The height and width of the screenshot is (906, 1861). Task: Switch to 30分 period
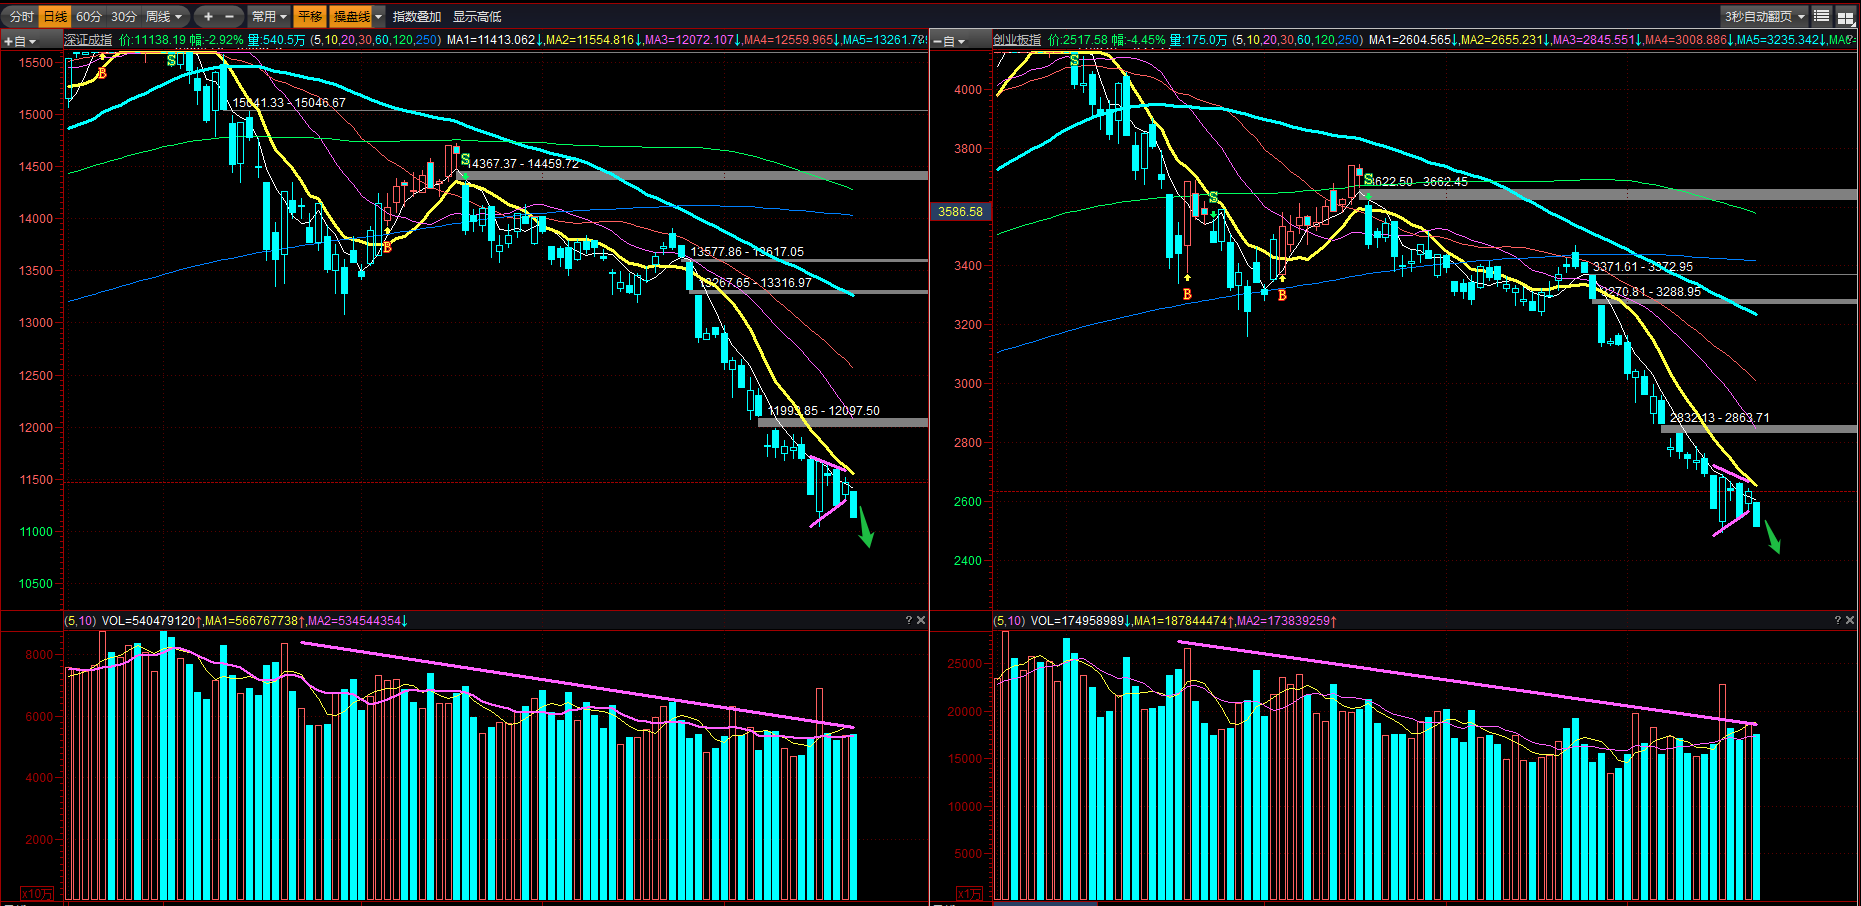coord(123,16)
